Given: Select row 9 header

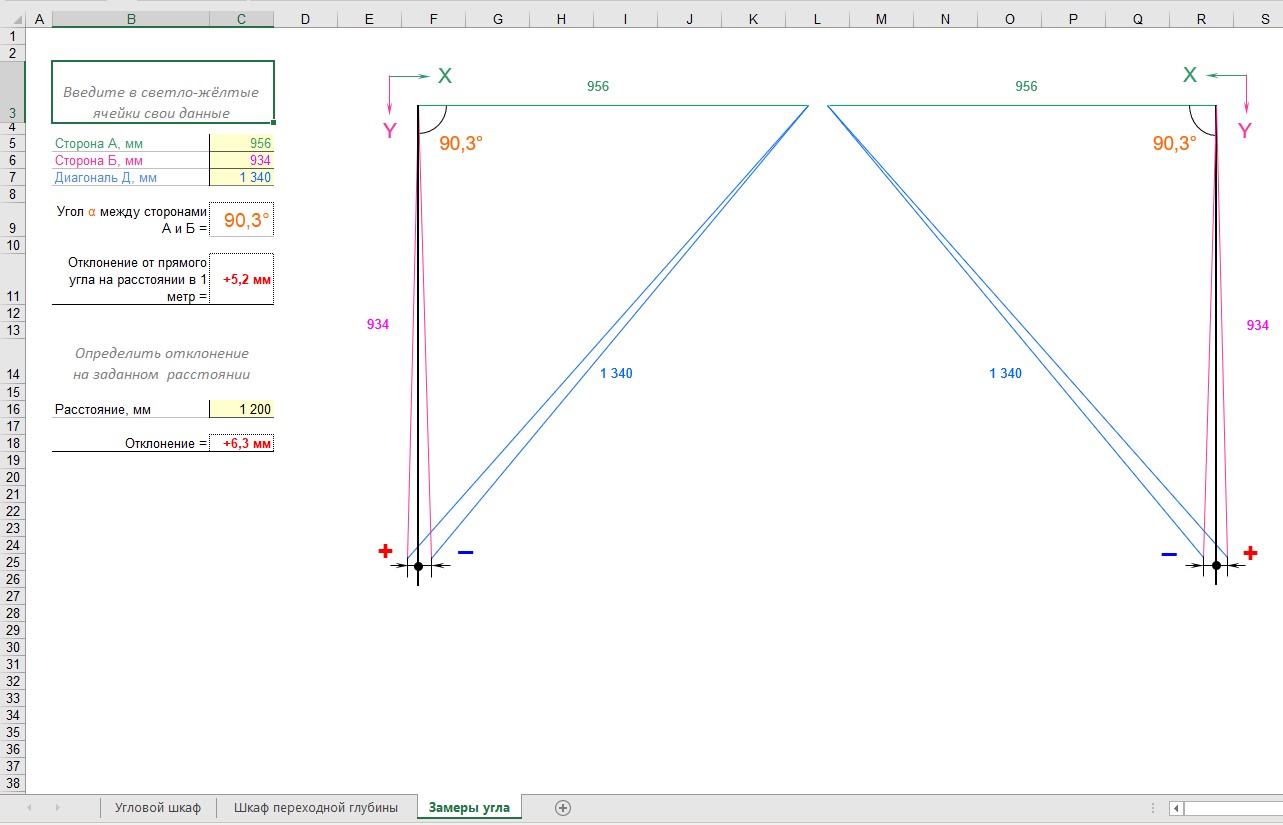Looking at the screenshot, I should tap(11, 220).
